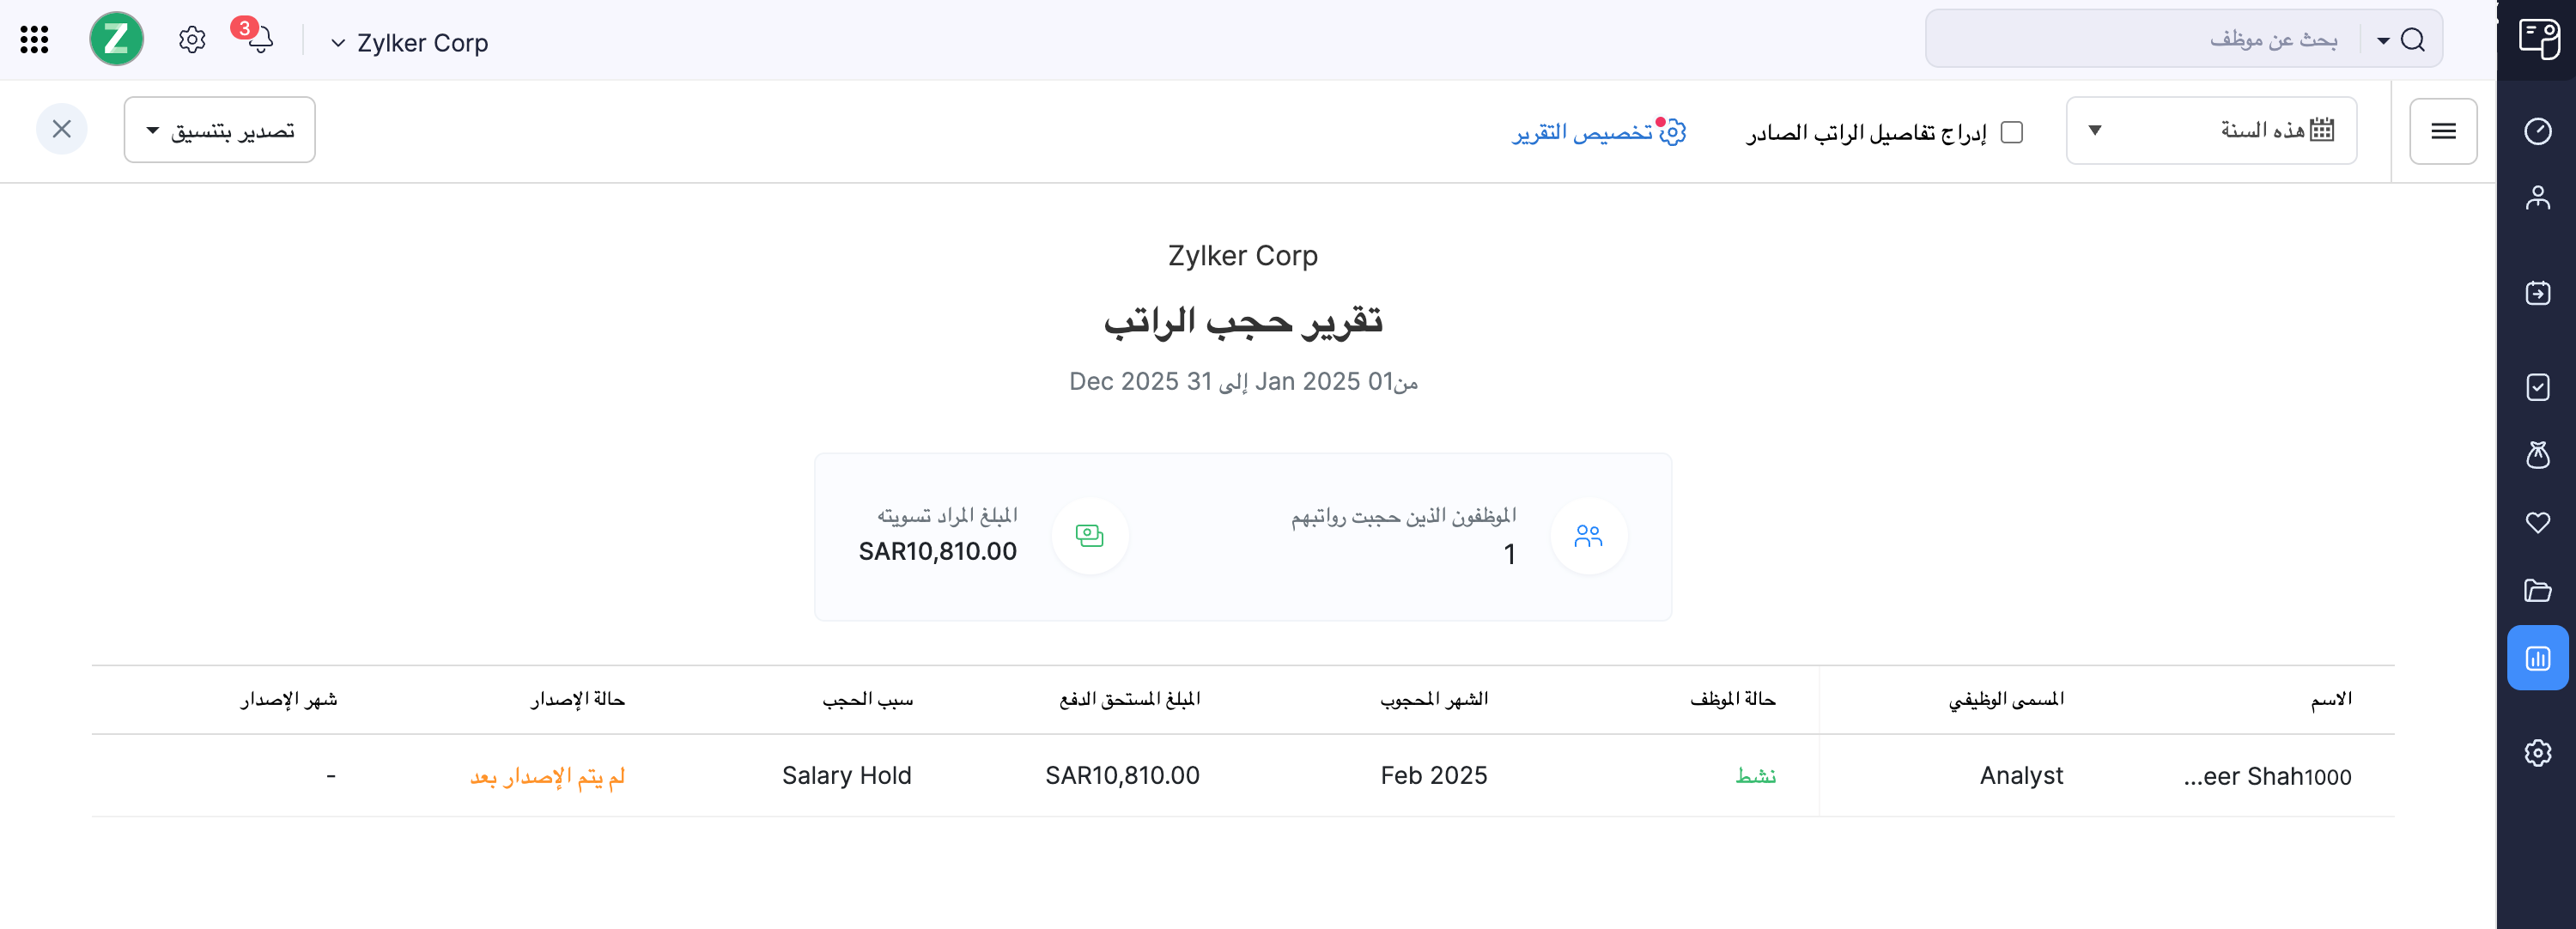Screen dimensions: 2576x929
Task: Open the approvals checkmark icon in sidebar
Action: (x=2537, y=387)
